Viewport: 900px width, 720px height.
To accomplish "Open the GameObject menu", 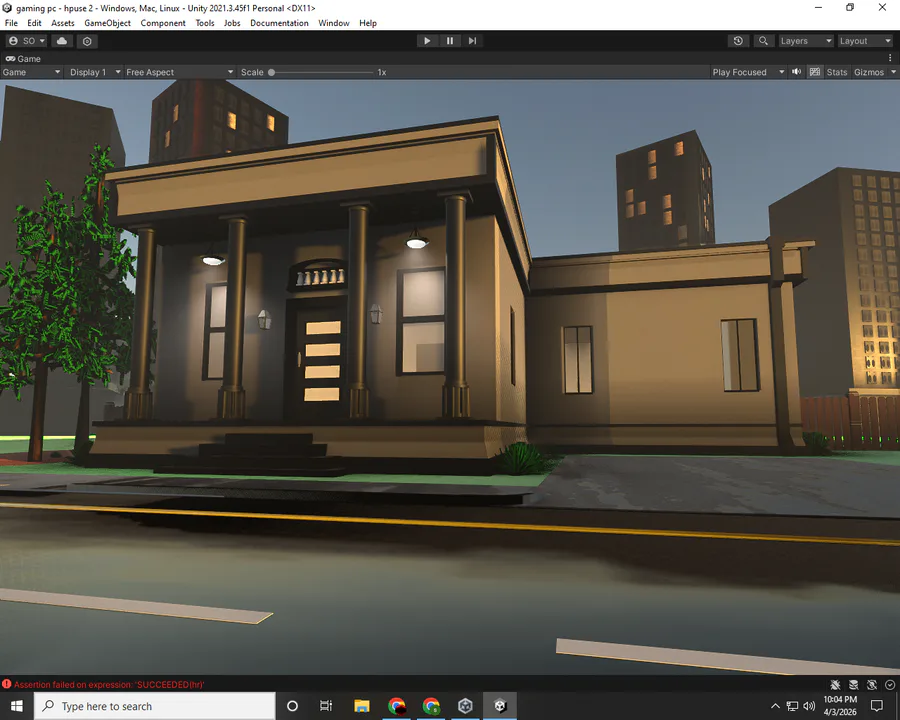I will coord(107,23).
